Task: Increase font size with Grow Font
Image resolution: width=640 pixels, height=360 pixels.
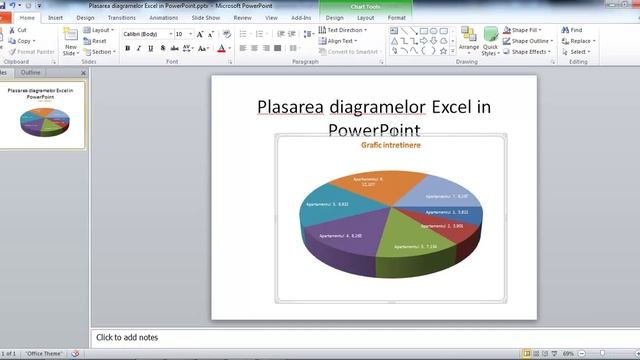Action: tap(200, 34)
